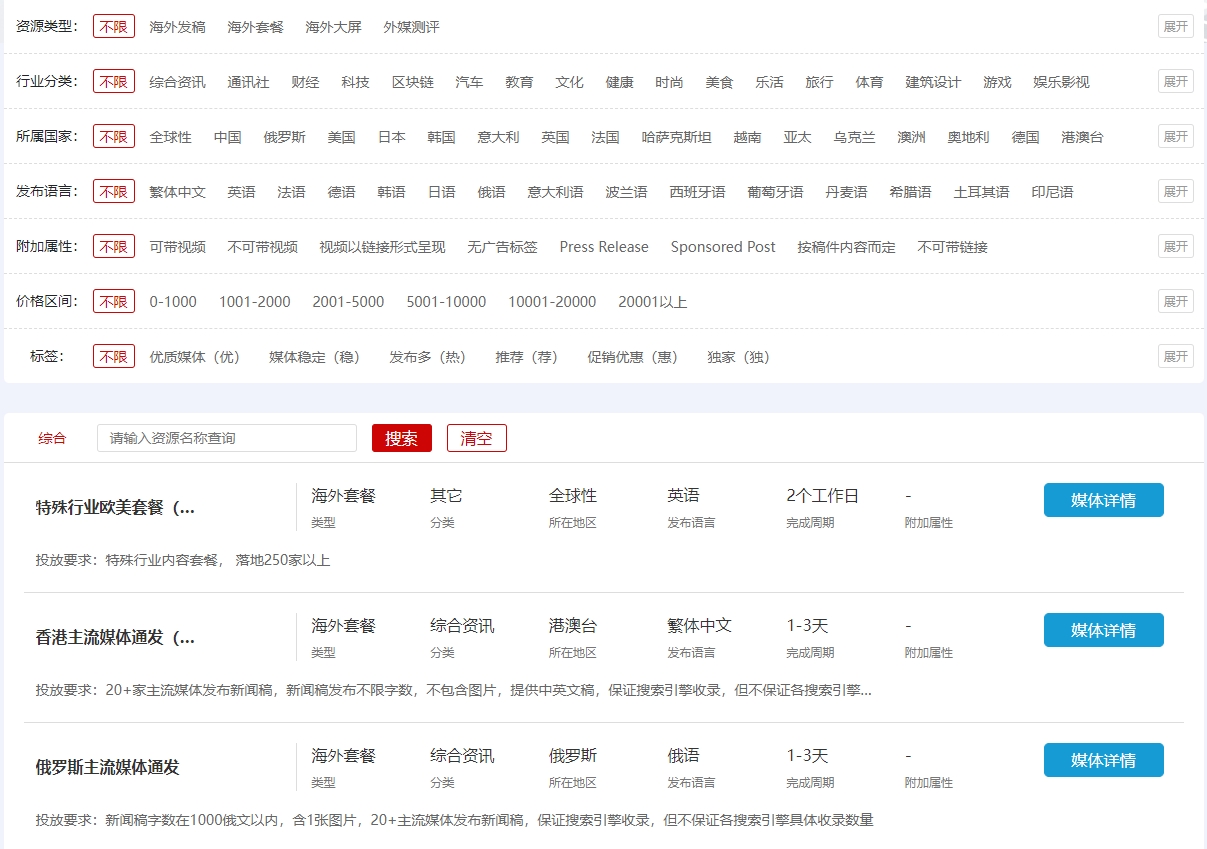Choose 区块链 industry category
This screenshot has width=1207, height=849.
(x=412, y=82)
